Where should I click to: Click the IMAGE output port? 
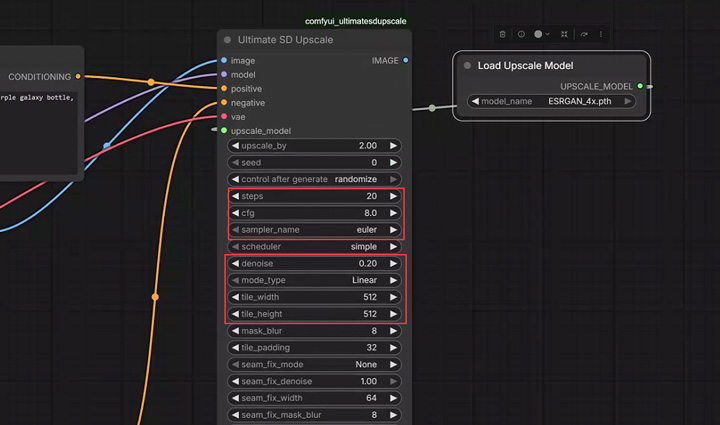click(x=405, y=60)
